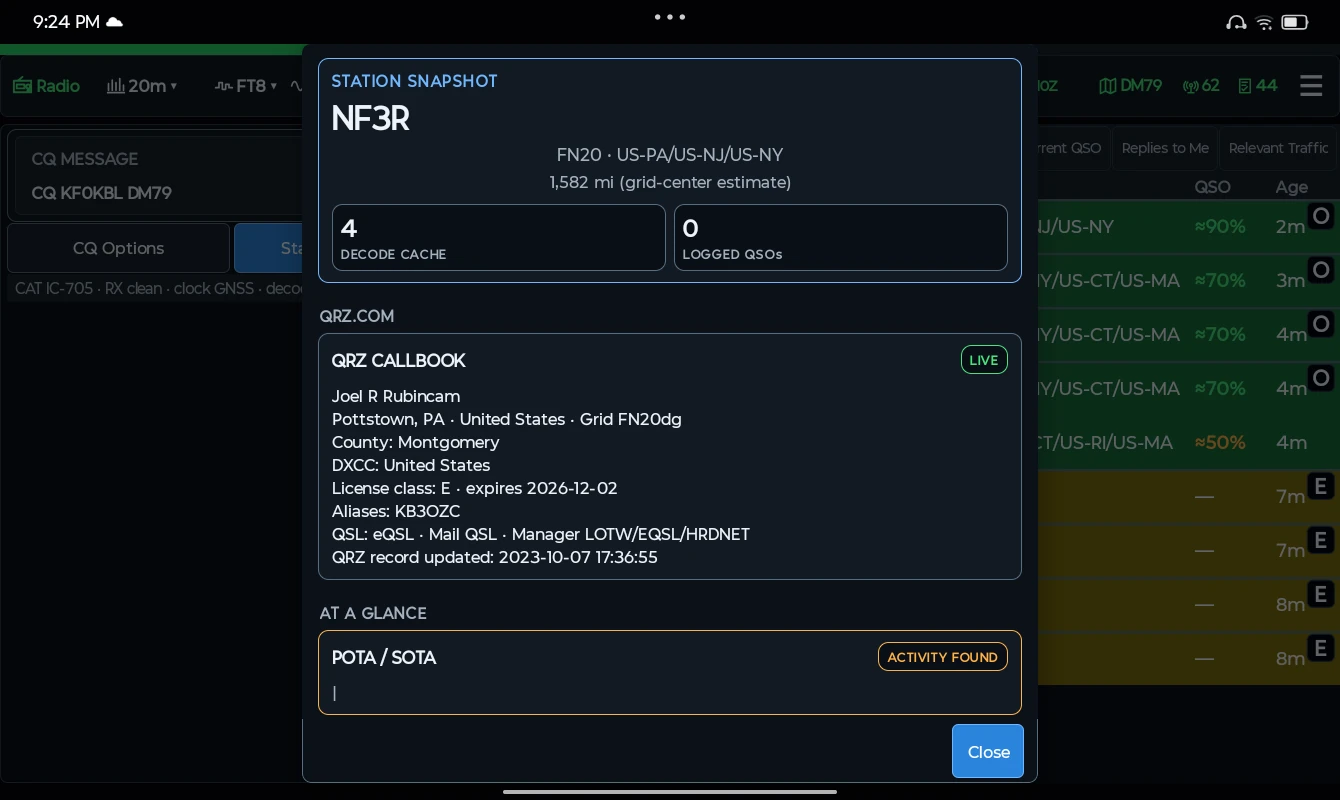Click the Logged QSOs count card
Viewport: 1340px width, 800px height.
pos(840,237)
